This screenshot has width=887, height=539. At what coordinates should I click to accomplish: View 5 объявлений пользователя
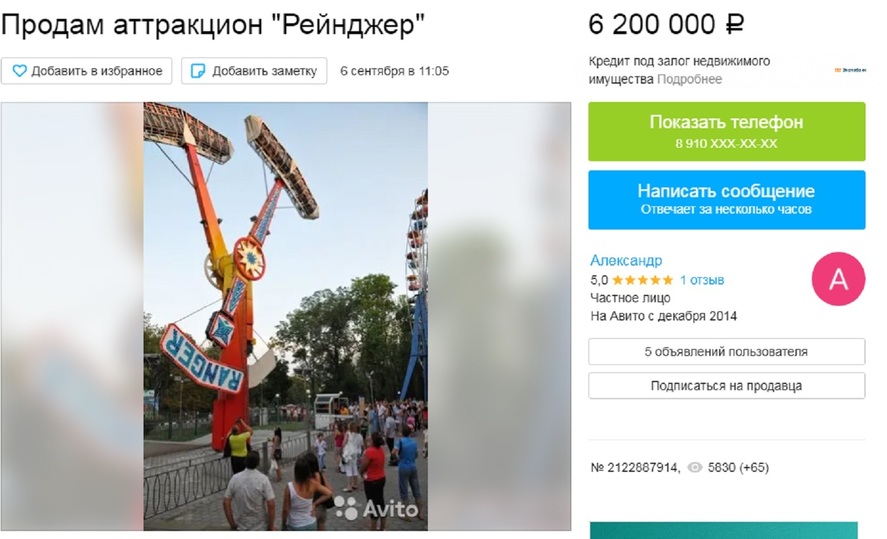point(726,352)
